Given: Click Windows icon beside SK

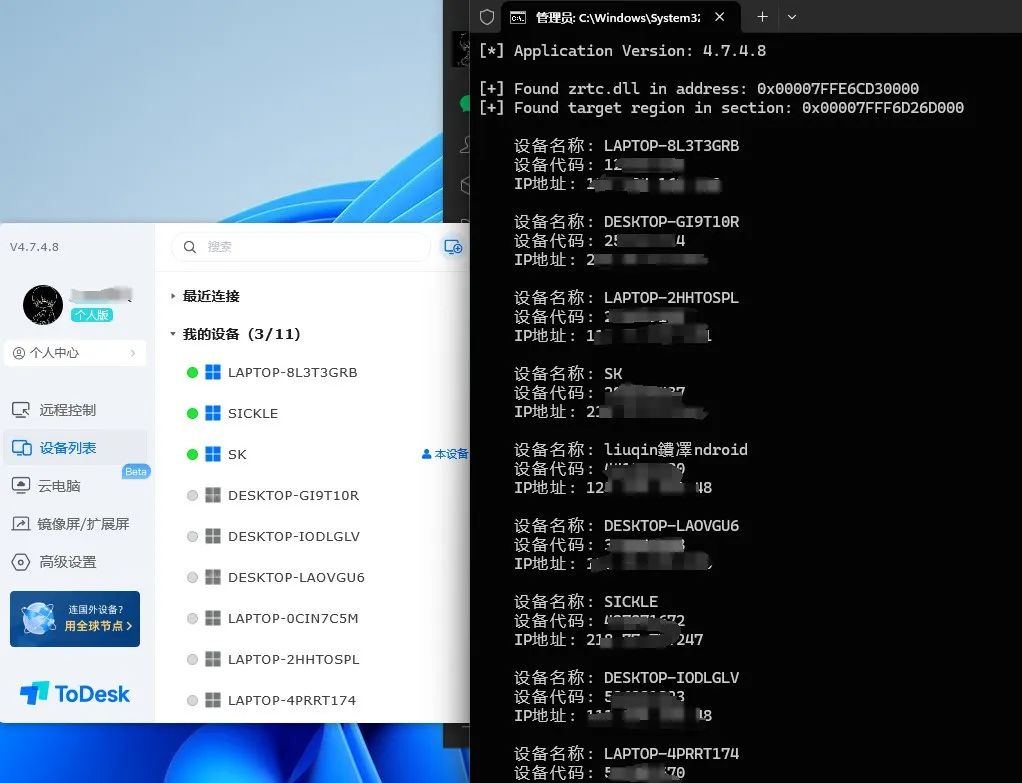Looking at the screenshot, I should 212,454.
